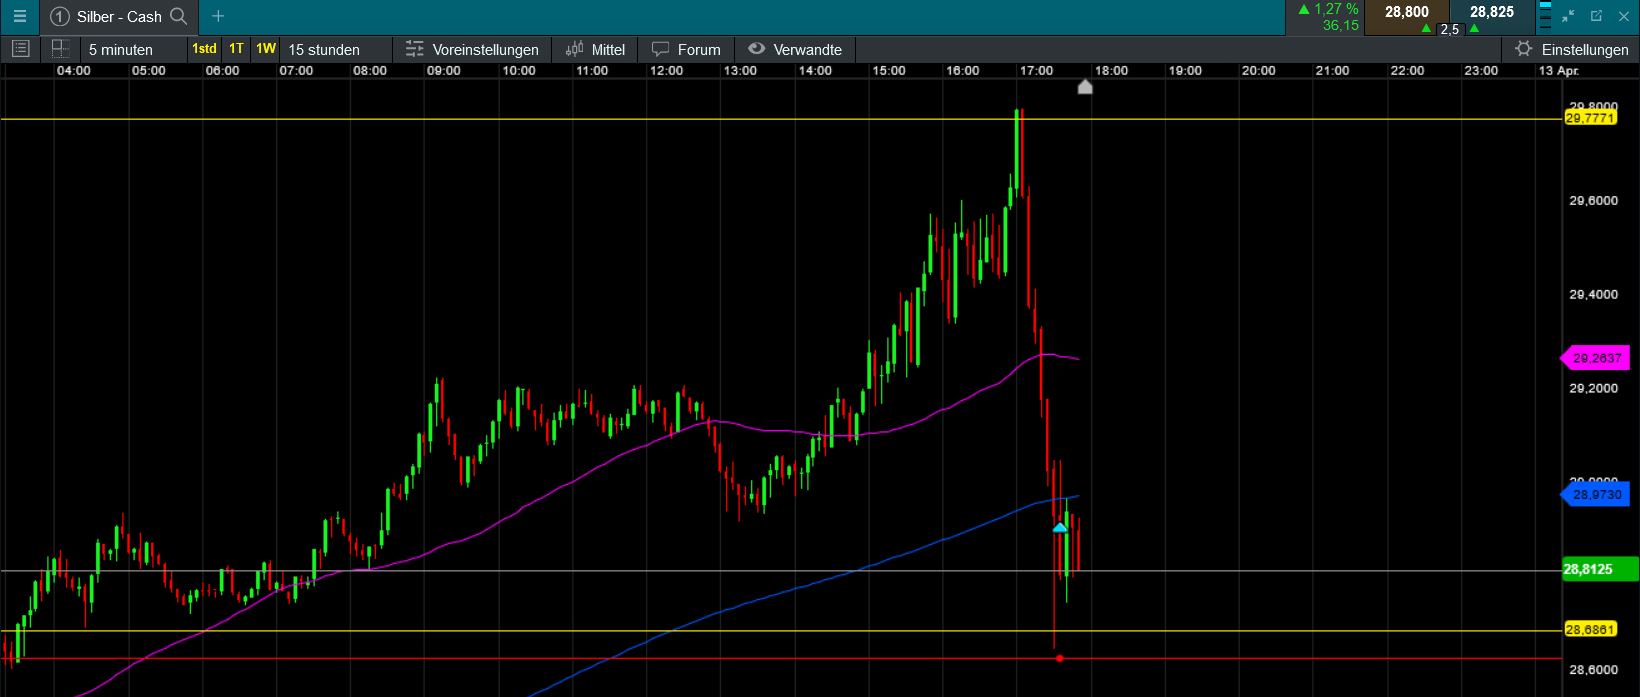Screen dimensions: 1640x697
Task: Select the 1std quick timeframe
Action: pyautogui.click(x=204, y=49)
